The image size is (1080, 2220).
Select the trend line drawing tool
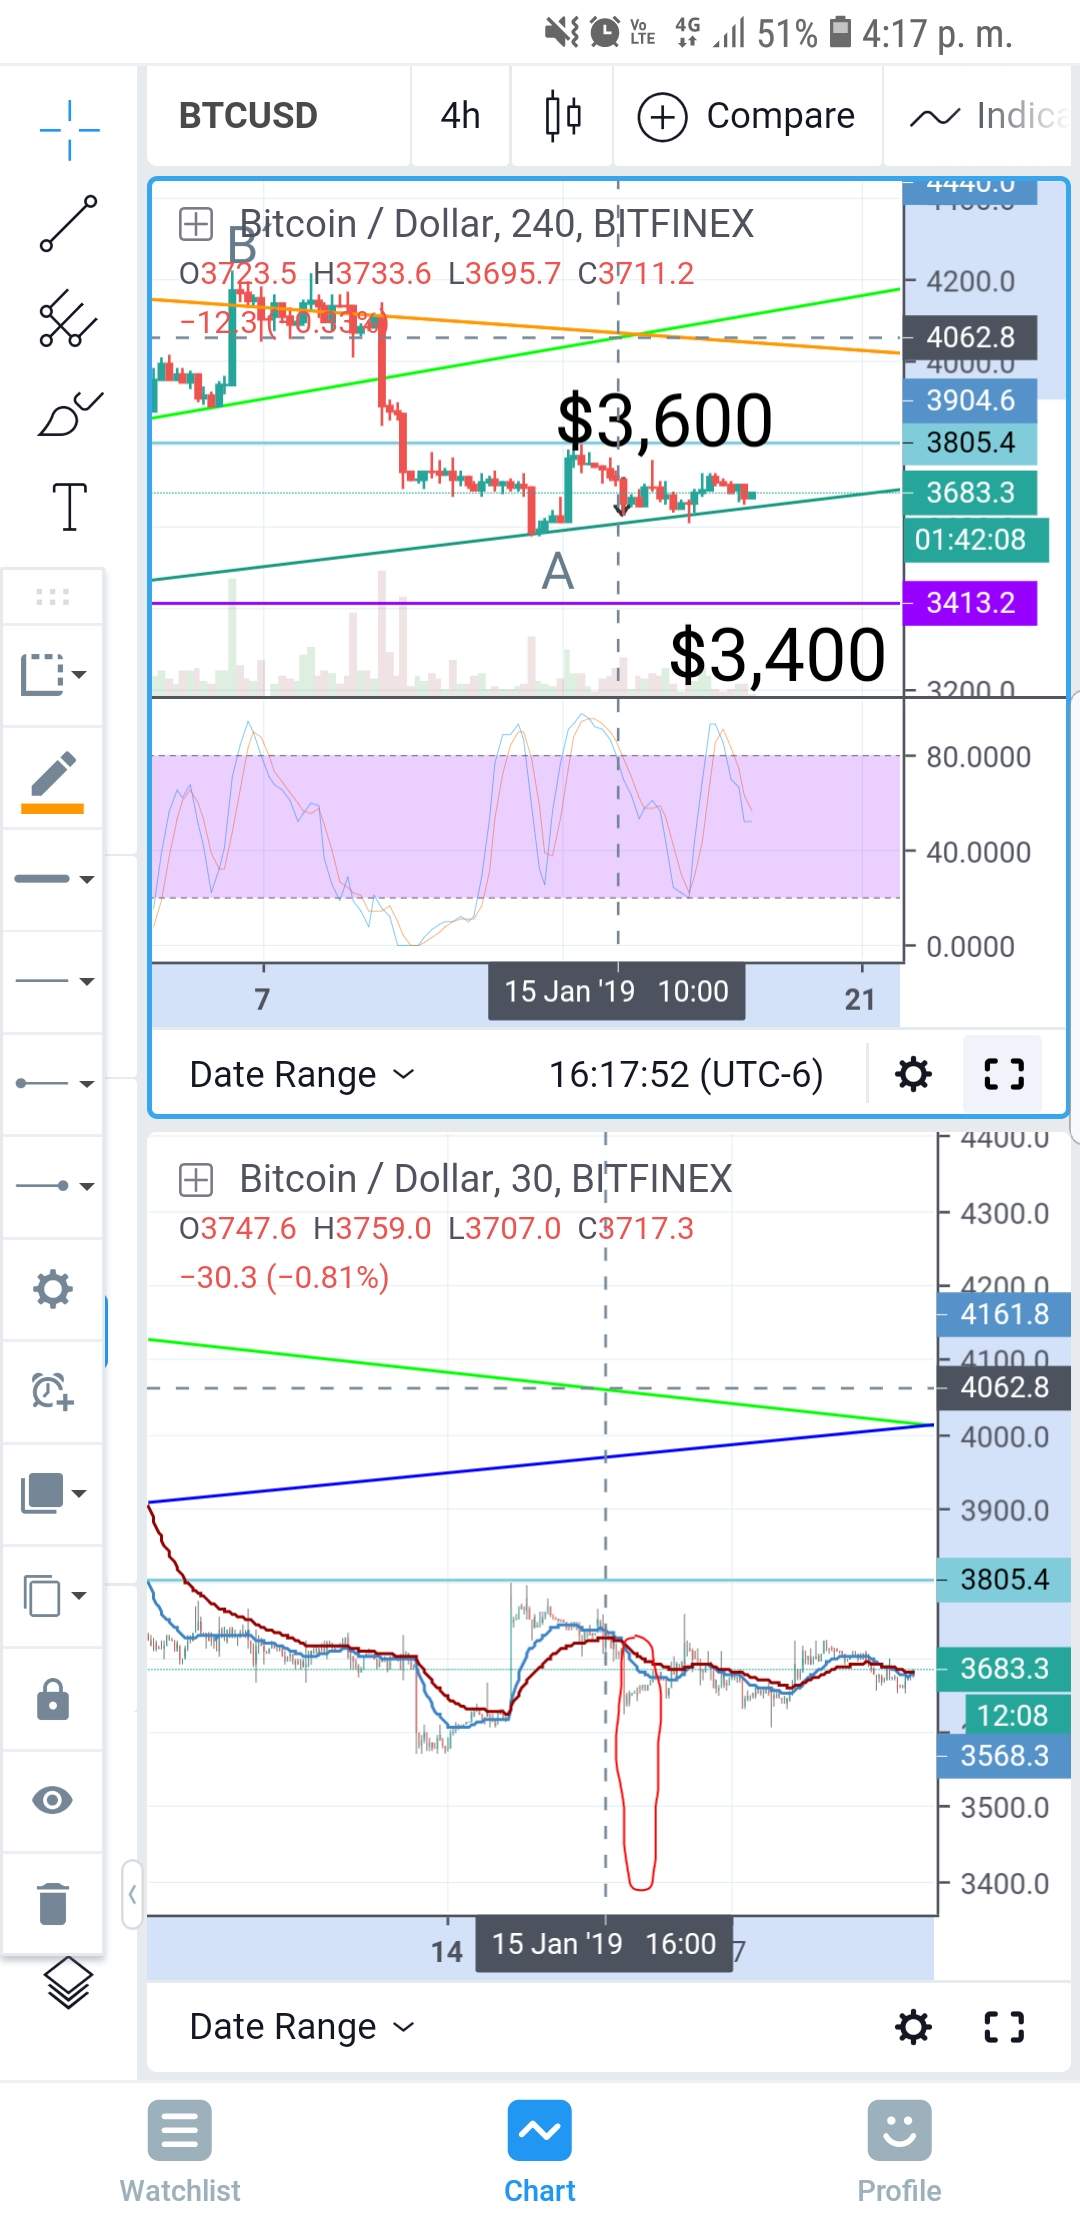point(69,224)
